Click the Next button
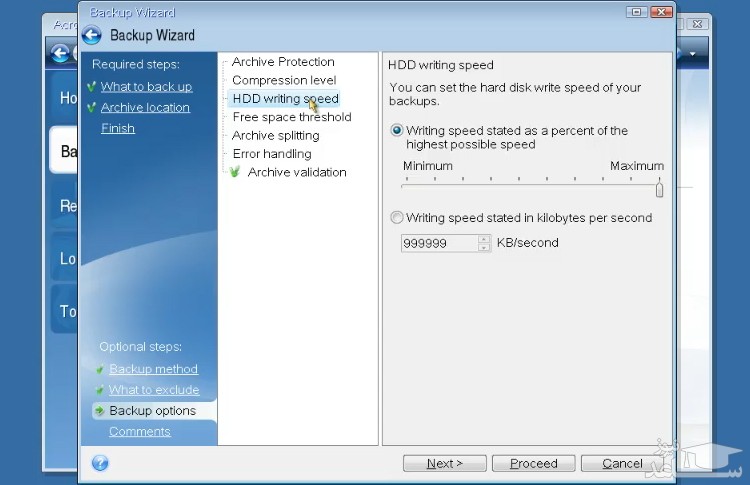Image resolution: width=750 pixels, height=485 pixels. (444, 463)
